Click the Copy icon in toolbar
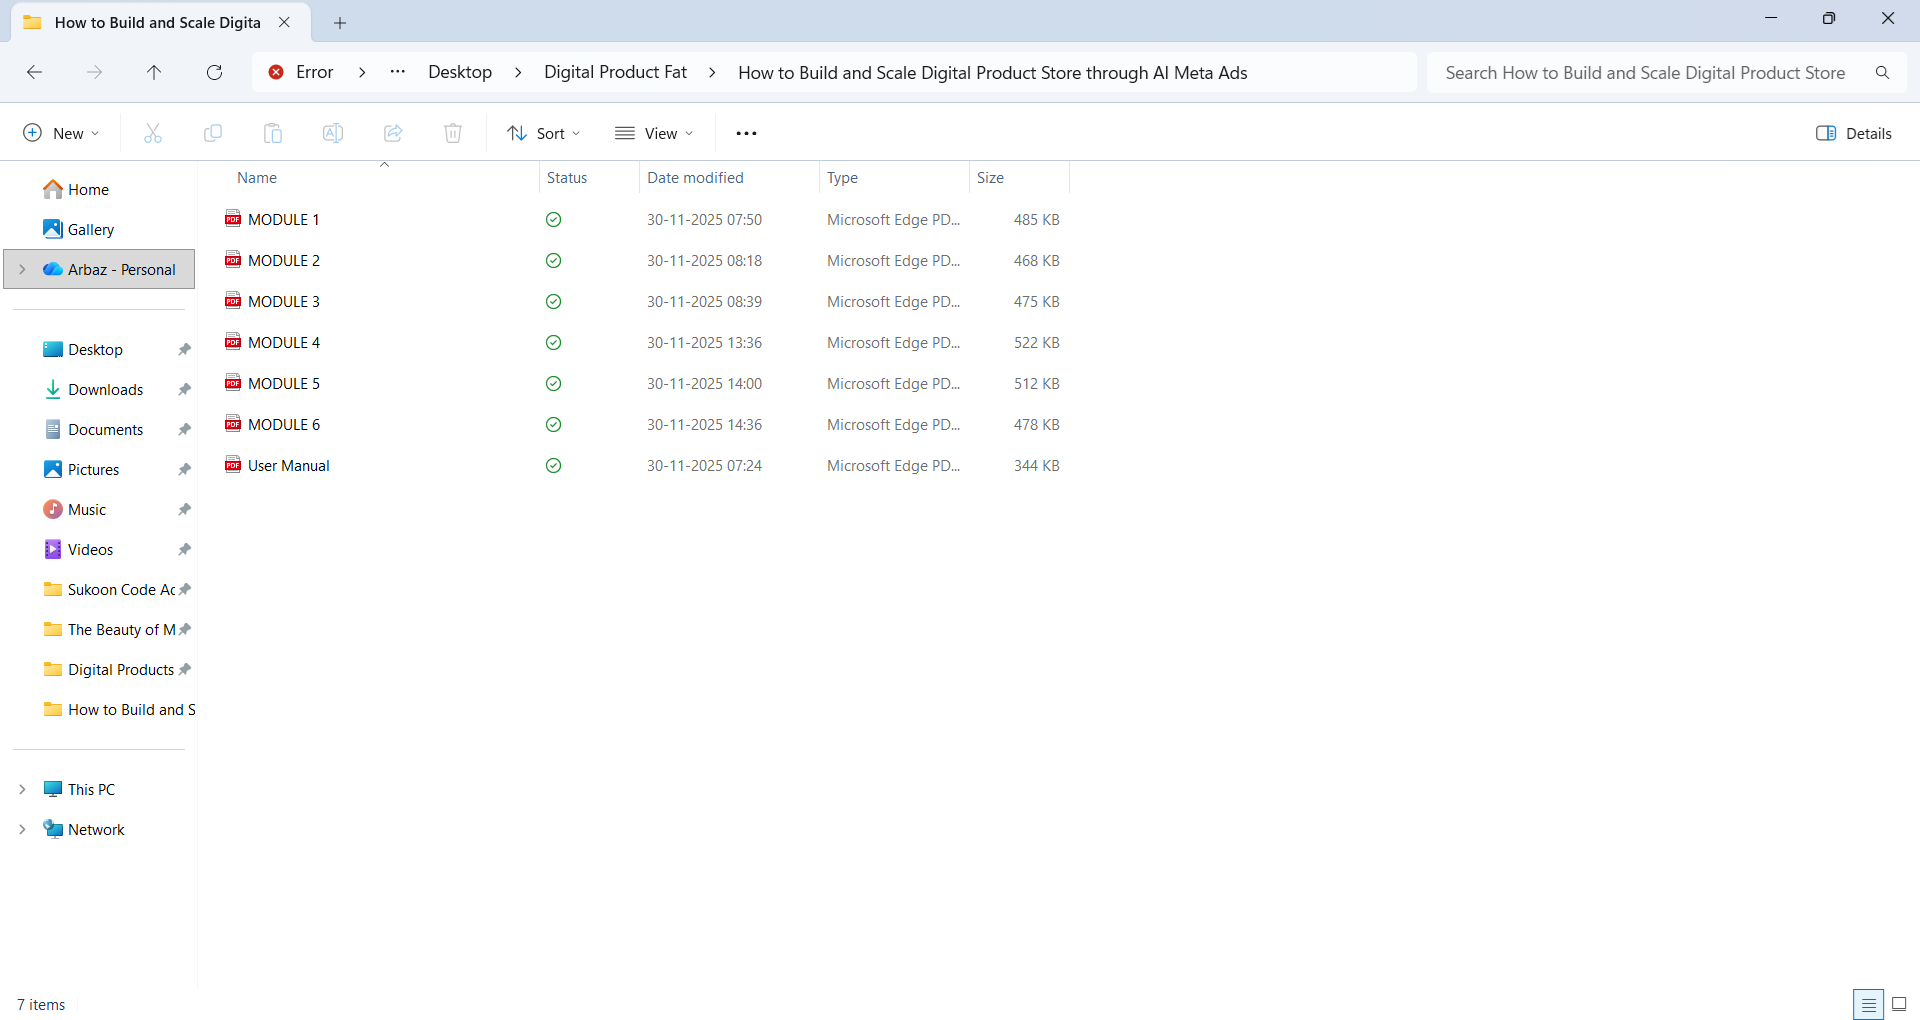 coord(213,133)
